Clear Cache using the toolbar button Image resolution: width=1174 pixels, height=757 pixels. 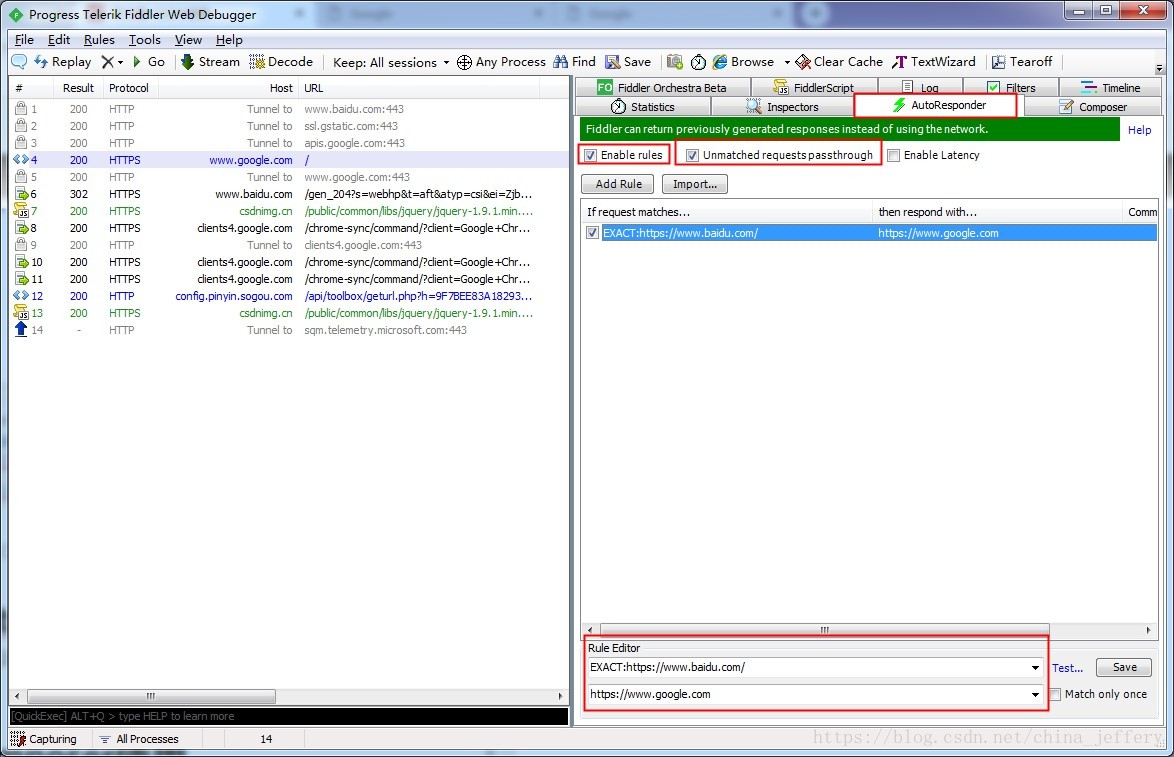tap(839, 61)
